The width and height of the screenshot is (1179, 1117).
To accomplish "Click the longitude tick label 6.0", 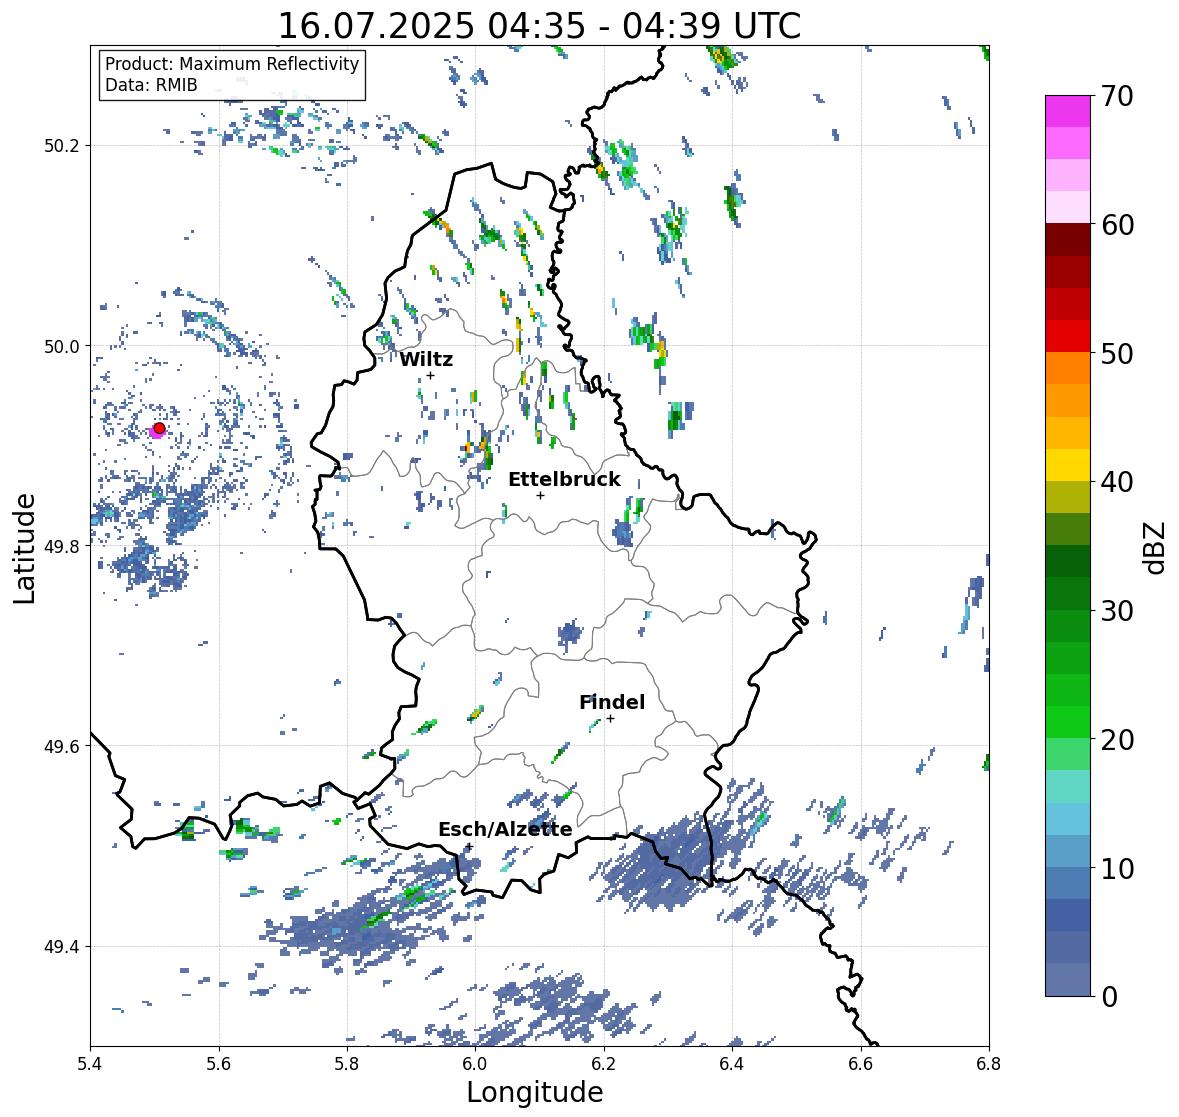I will [475, 1063].
